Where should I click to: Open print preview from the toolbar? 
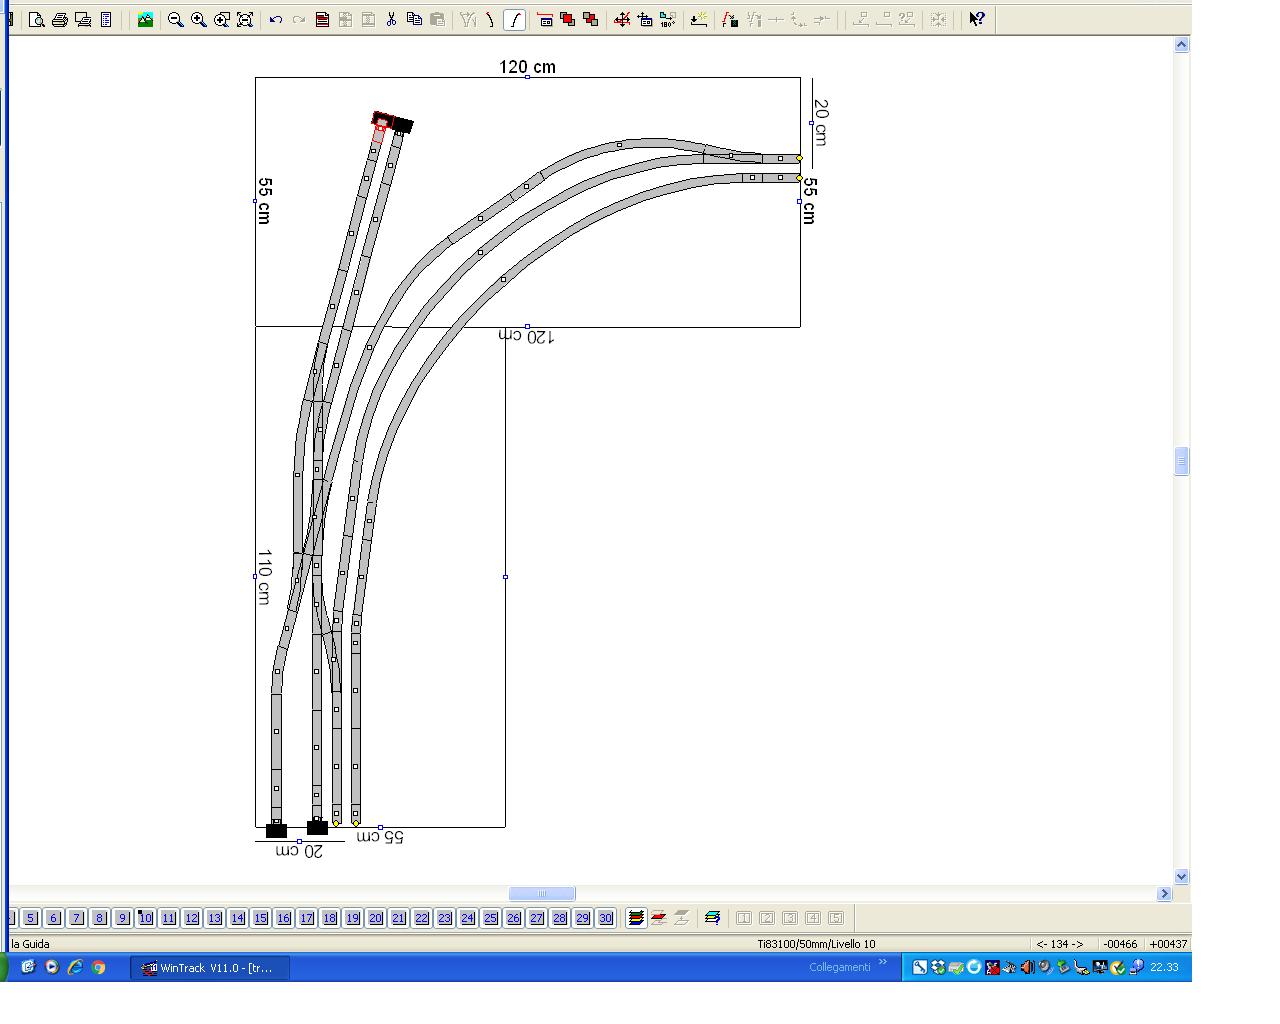[37, 19]
